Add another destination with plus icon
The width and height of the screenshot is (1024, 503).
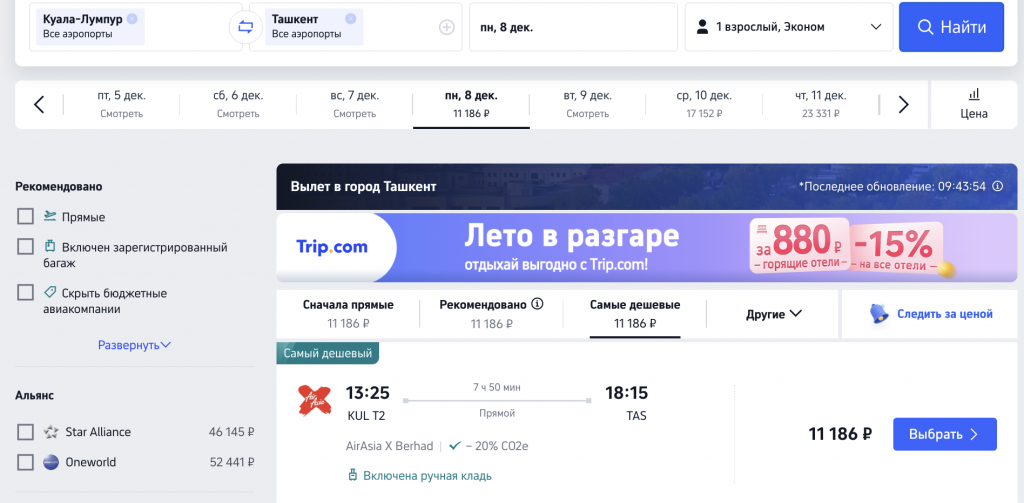447,27
